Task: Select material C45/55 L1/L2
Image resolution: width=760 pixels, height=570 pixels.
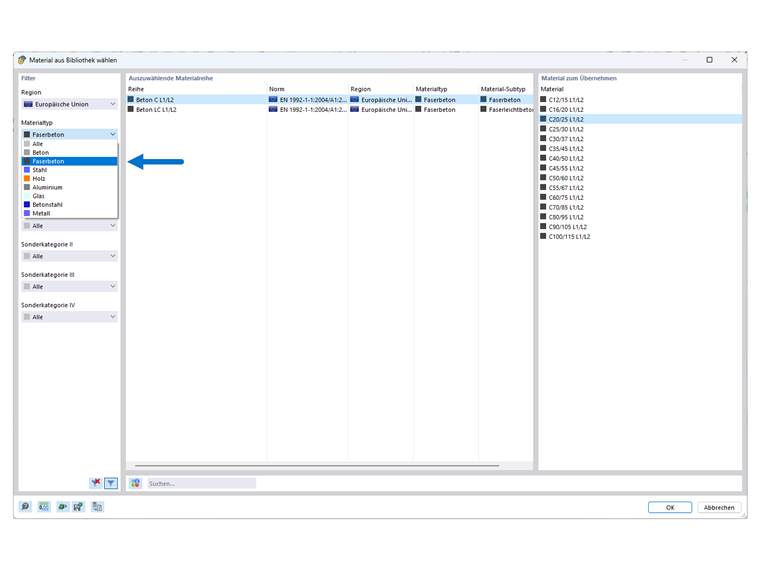Action: click(640, 168)
